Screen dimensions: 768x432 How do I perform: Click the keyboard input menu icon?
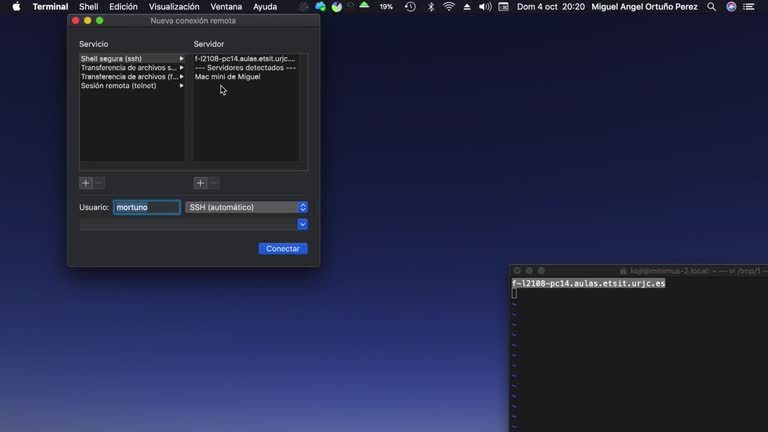(503, 7)
